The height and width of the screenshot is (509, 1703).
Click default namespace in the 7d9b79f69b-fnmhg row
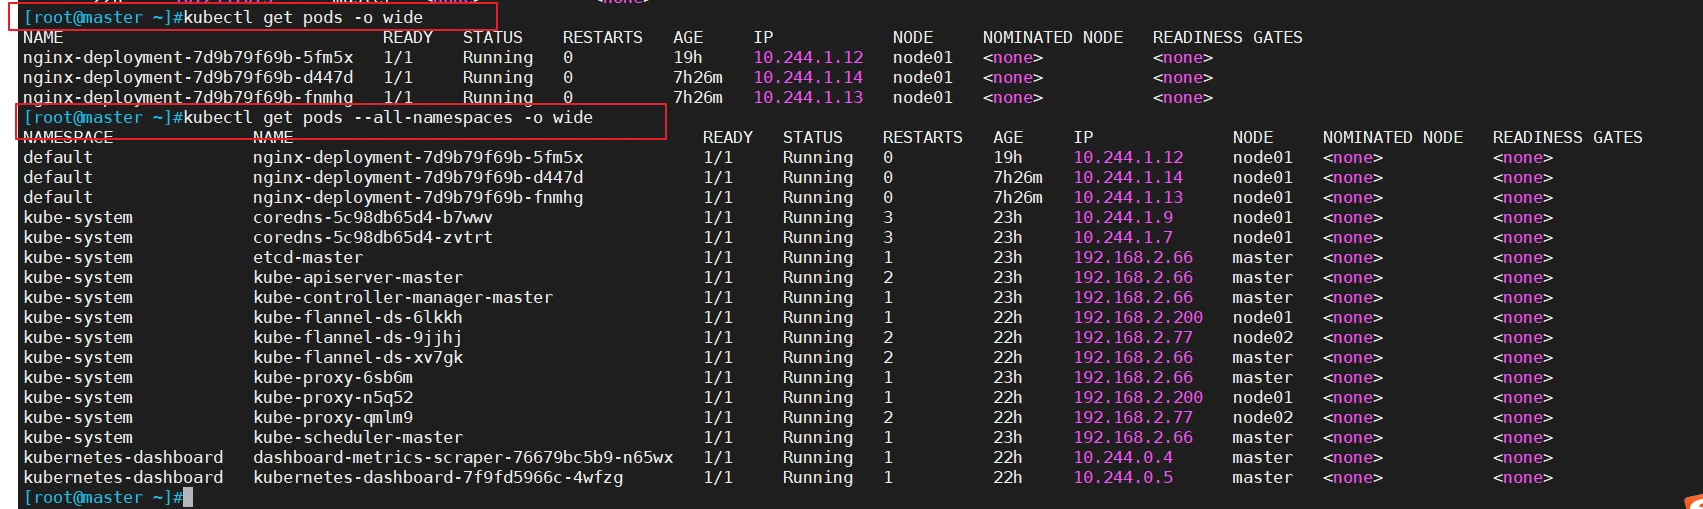[58, 197]
